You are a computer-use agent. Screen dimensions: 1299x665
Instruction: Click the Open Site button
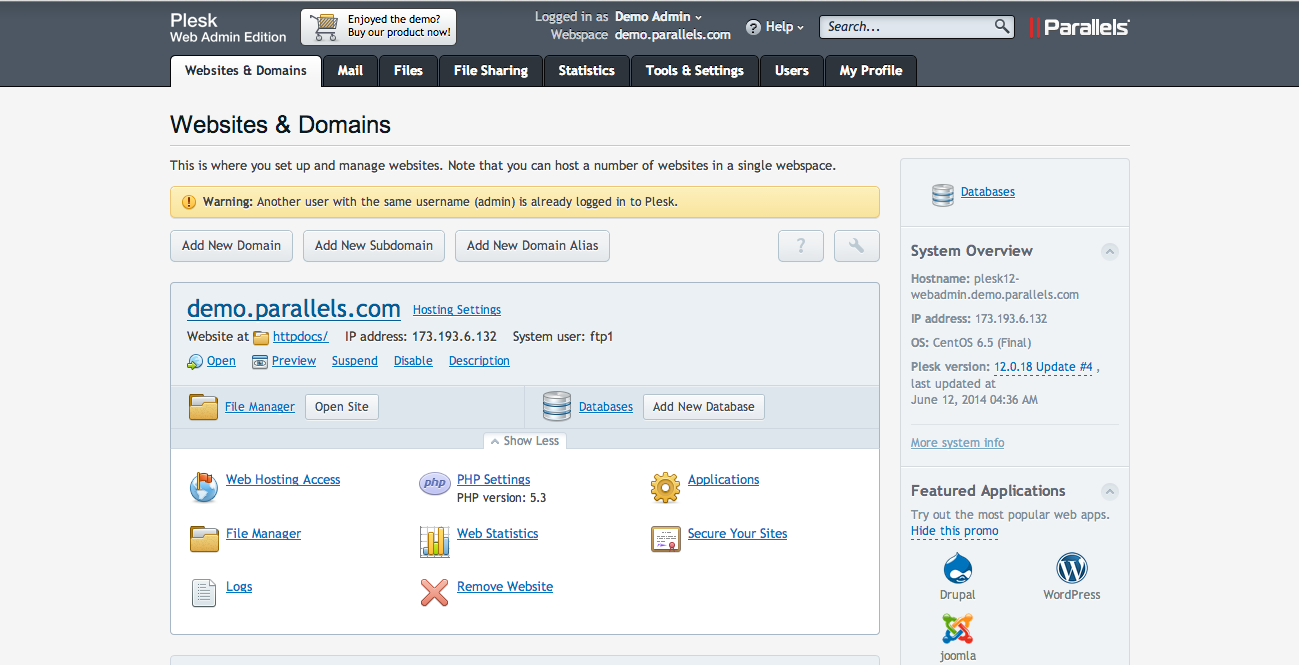point(342,407)
